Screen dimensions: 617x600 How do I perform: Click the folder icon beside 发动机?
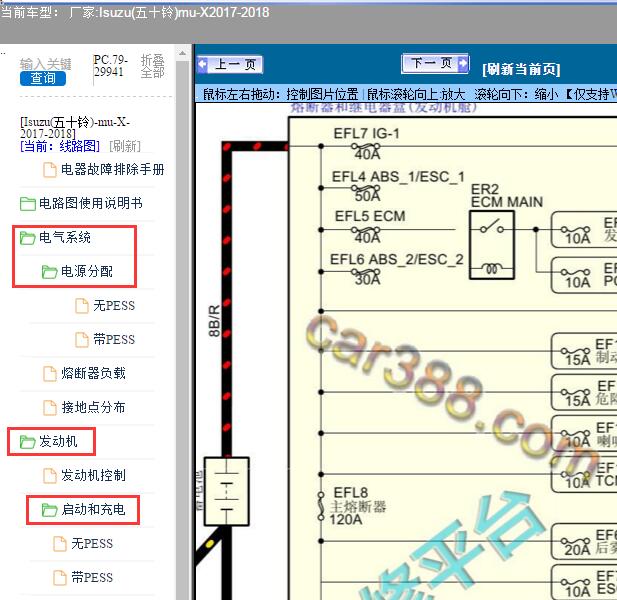point(28,442)
